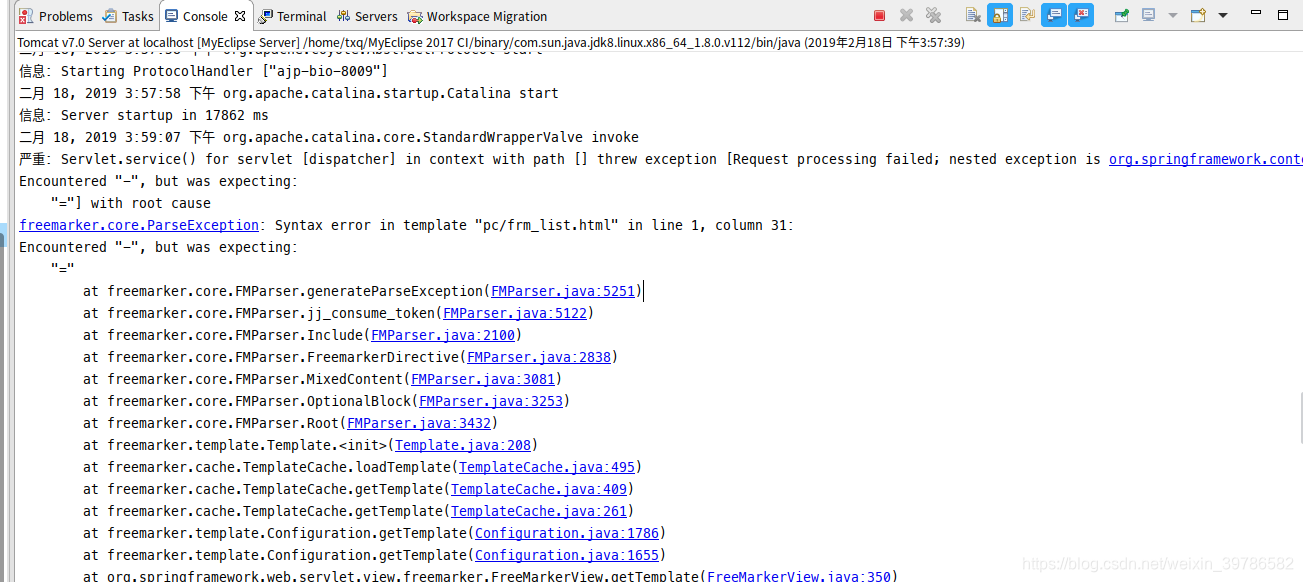Open the FreeMarkerView.java:350 link
Screen dimensions: 1303x582
coord(799,577)
